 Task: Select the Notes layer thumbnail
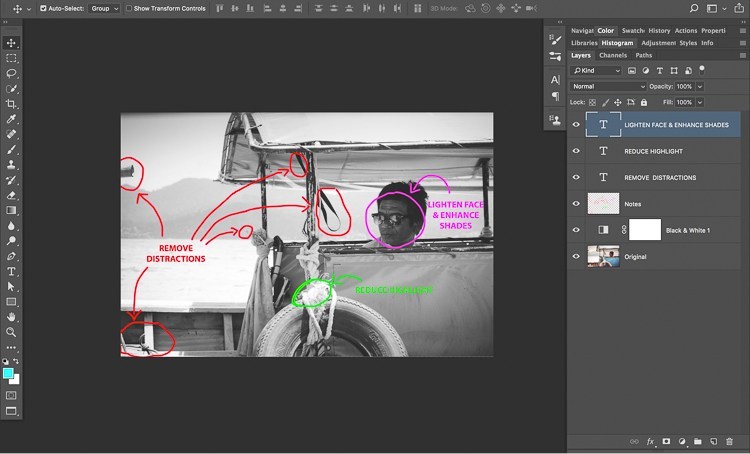(x=603, y=204)
